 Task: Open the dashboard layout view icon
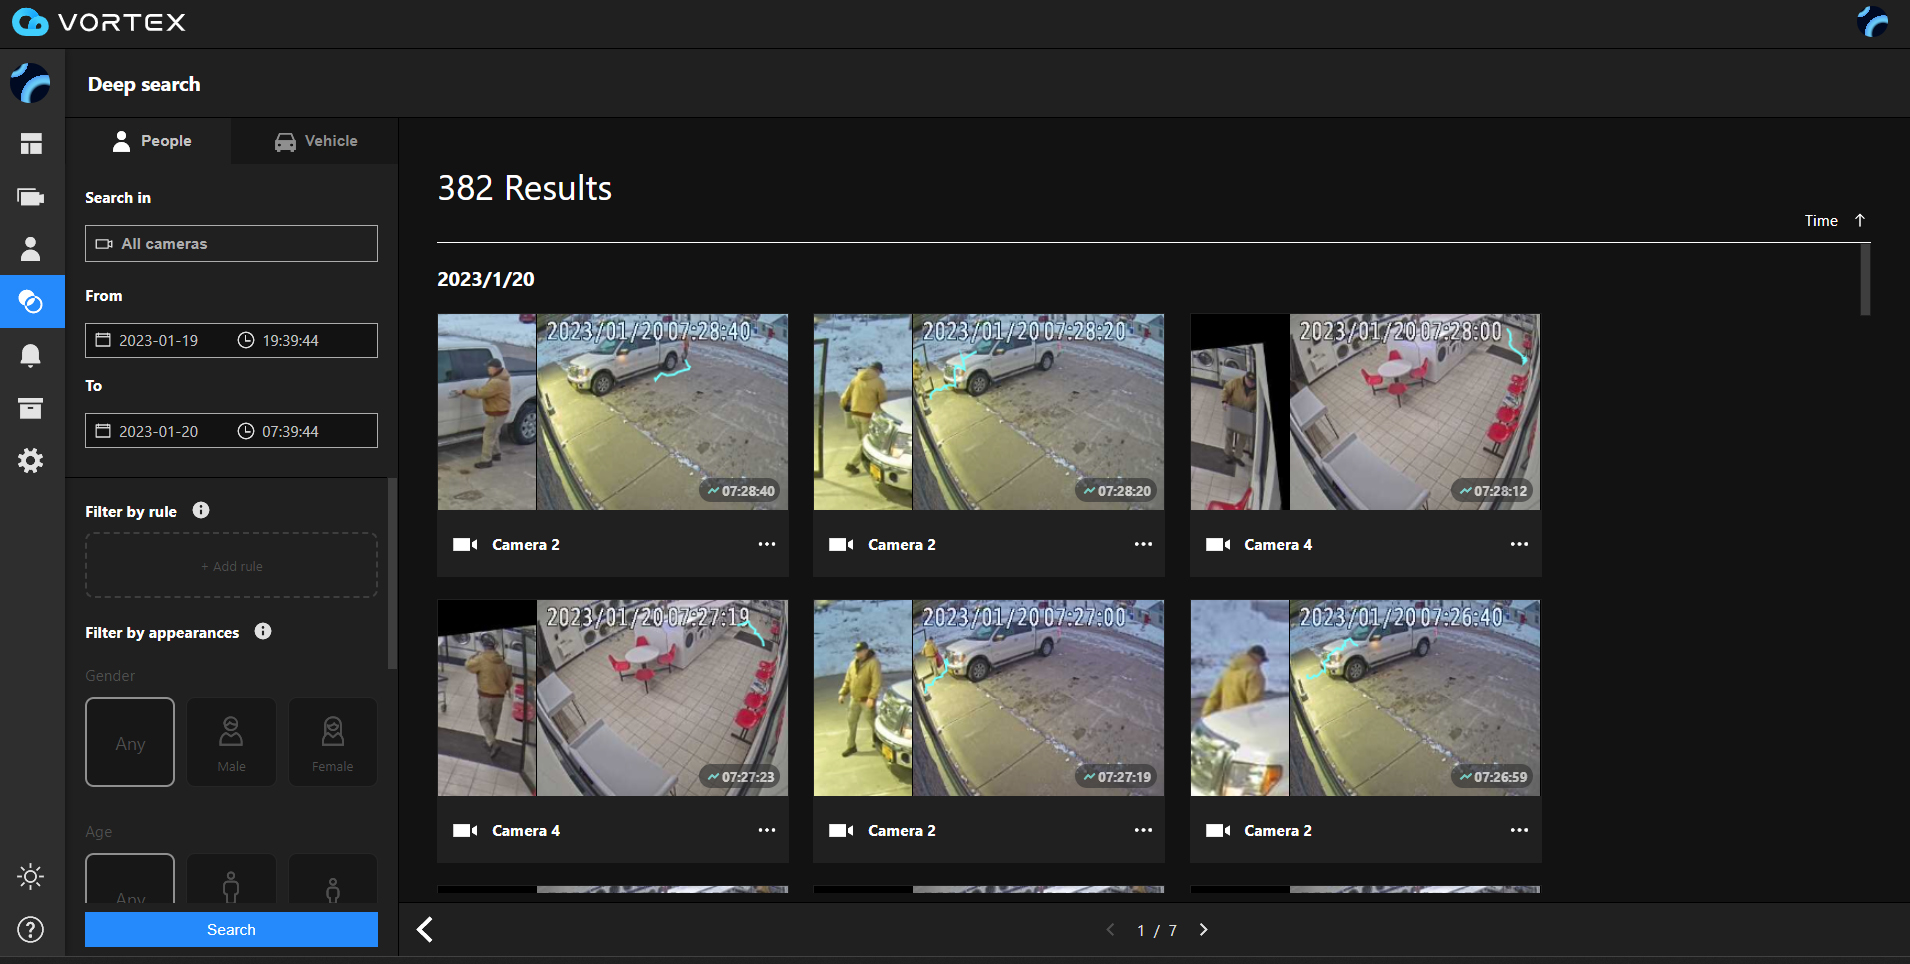(x=31, y=144)
